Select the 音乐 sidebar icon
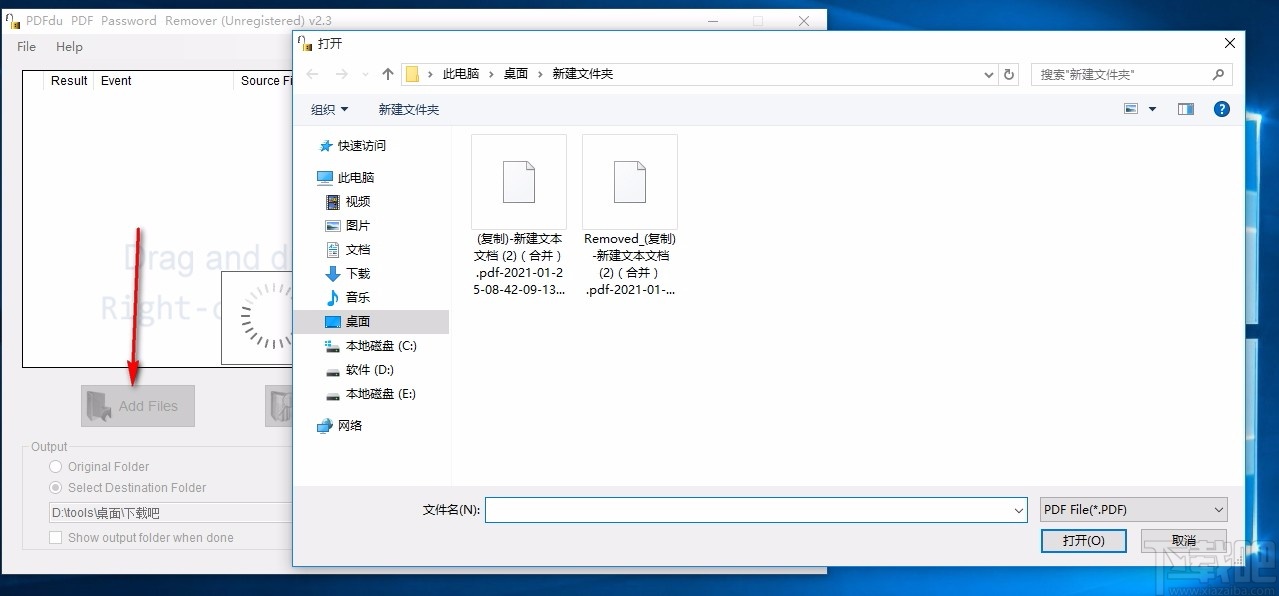 pyautogui.click(x=333, y=297)
